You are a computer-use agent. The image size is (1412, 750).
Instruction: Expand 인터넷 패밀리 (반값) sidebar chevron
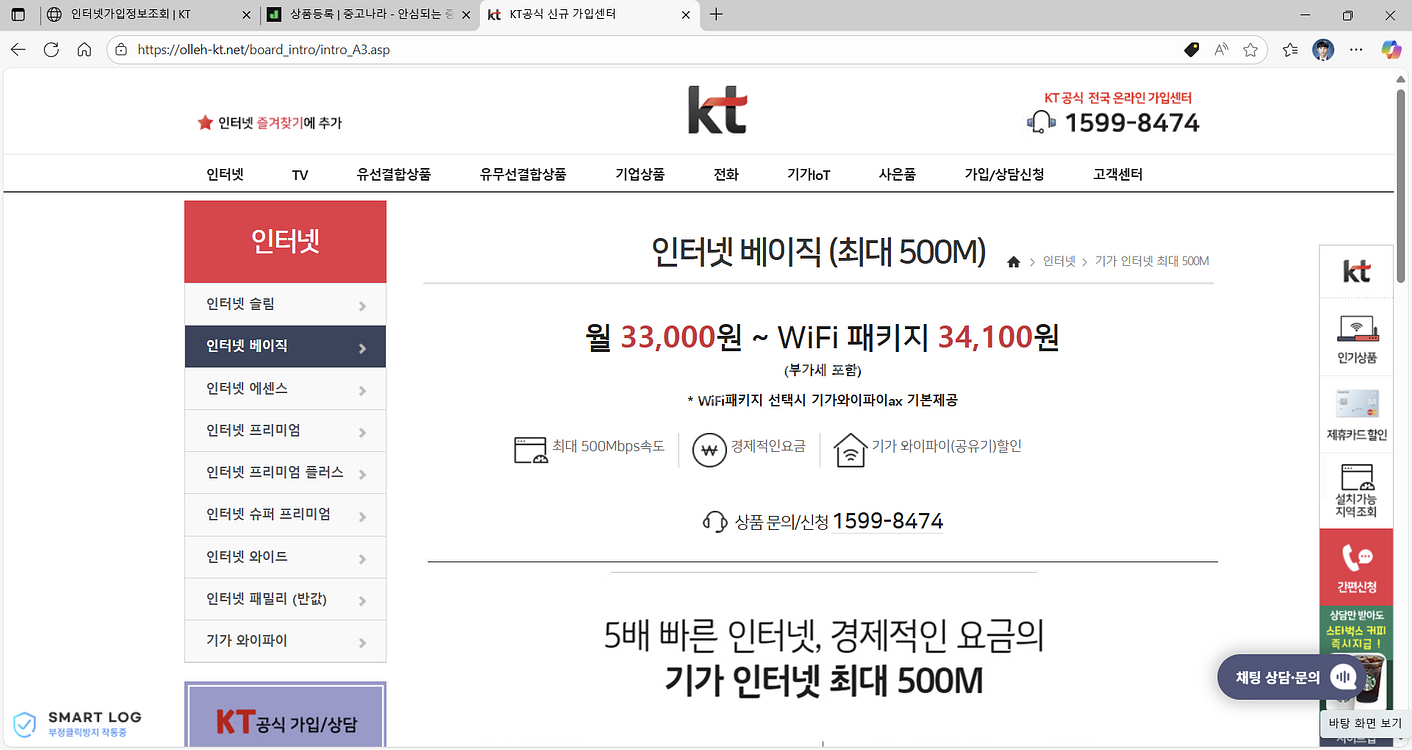click(362, 600)
